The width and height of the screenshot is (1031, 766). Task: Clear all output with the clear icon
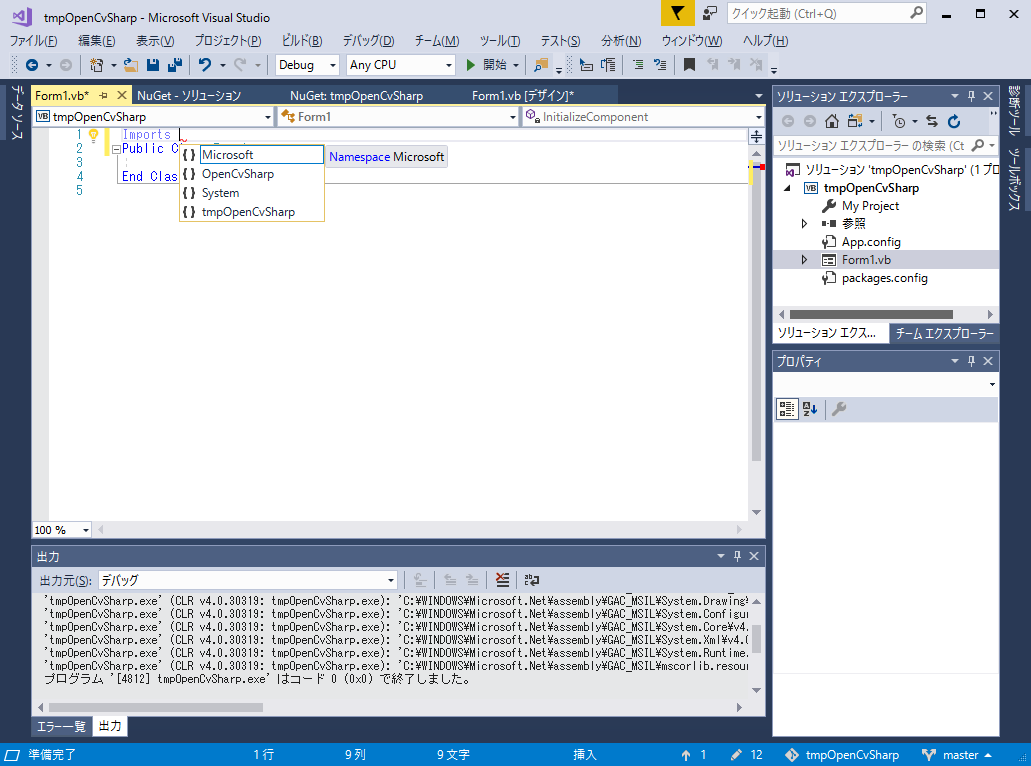click(x=502, y=580)
